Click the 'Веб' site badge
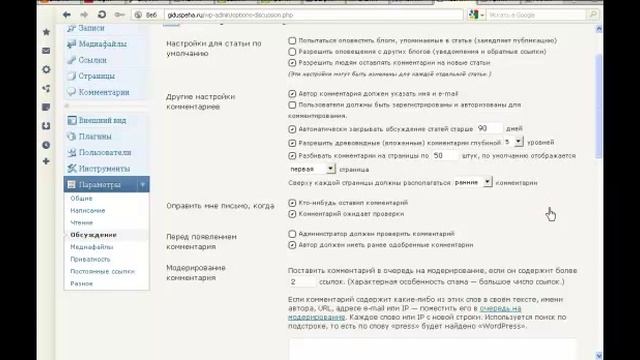This screenshot has height=360, width=640. pyautogui.click(x=146, y=15)
